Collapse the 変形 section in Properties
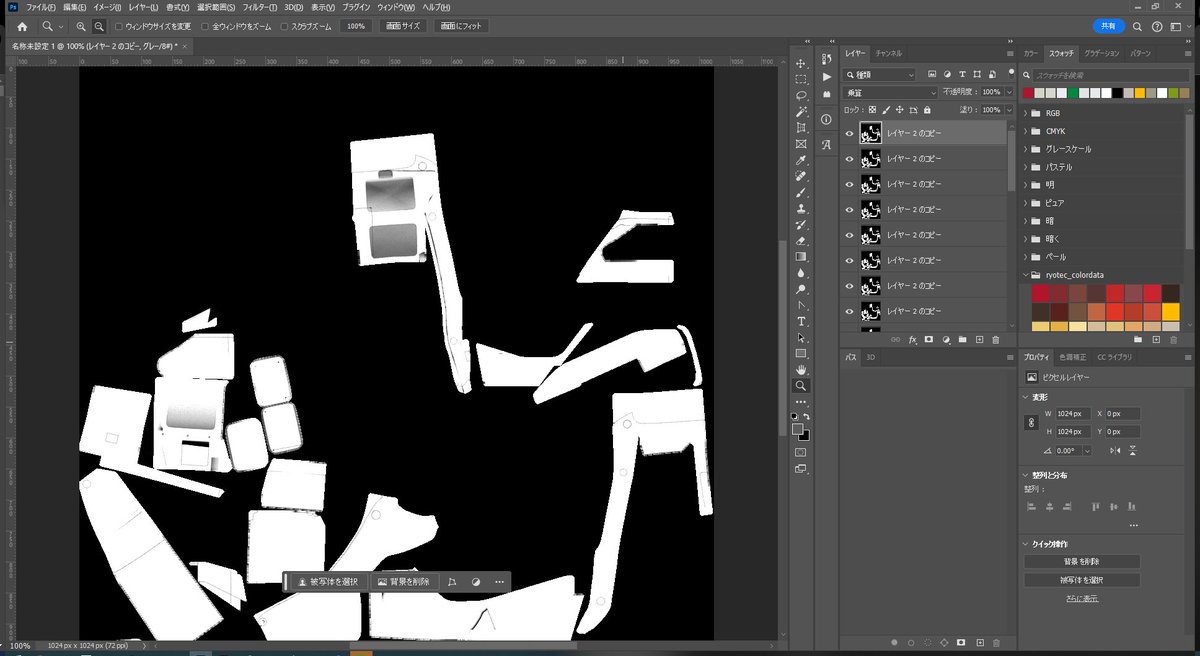Screen dimensions: 1200x656 click(1027, 397)
